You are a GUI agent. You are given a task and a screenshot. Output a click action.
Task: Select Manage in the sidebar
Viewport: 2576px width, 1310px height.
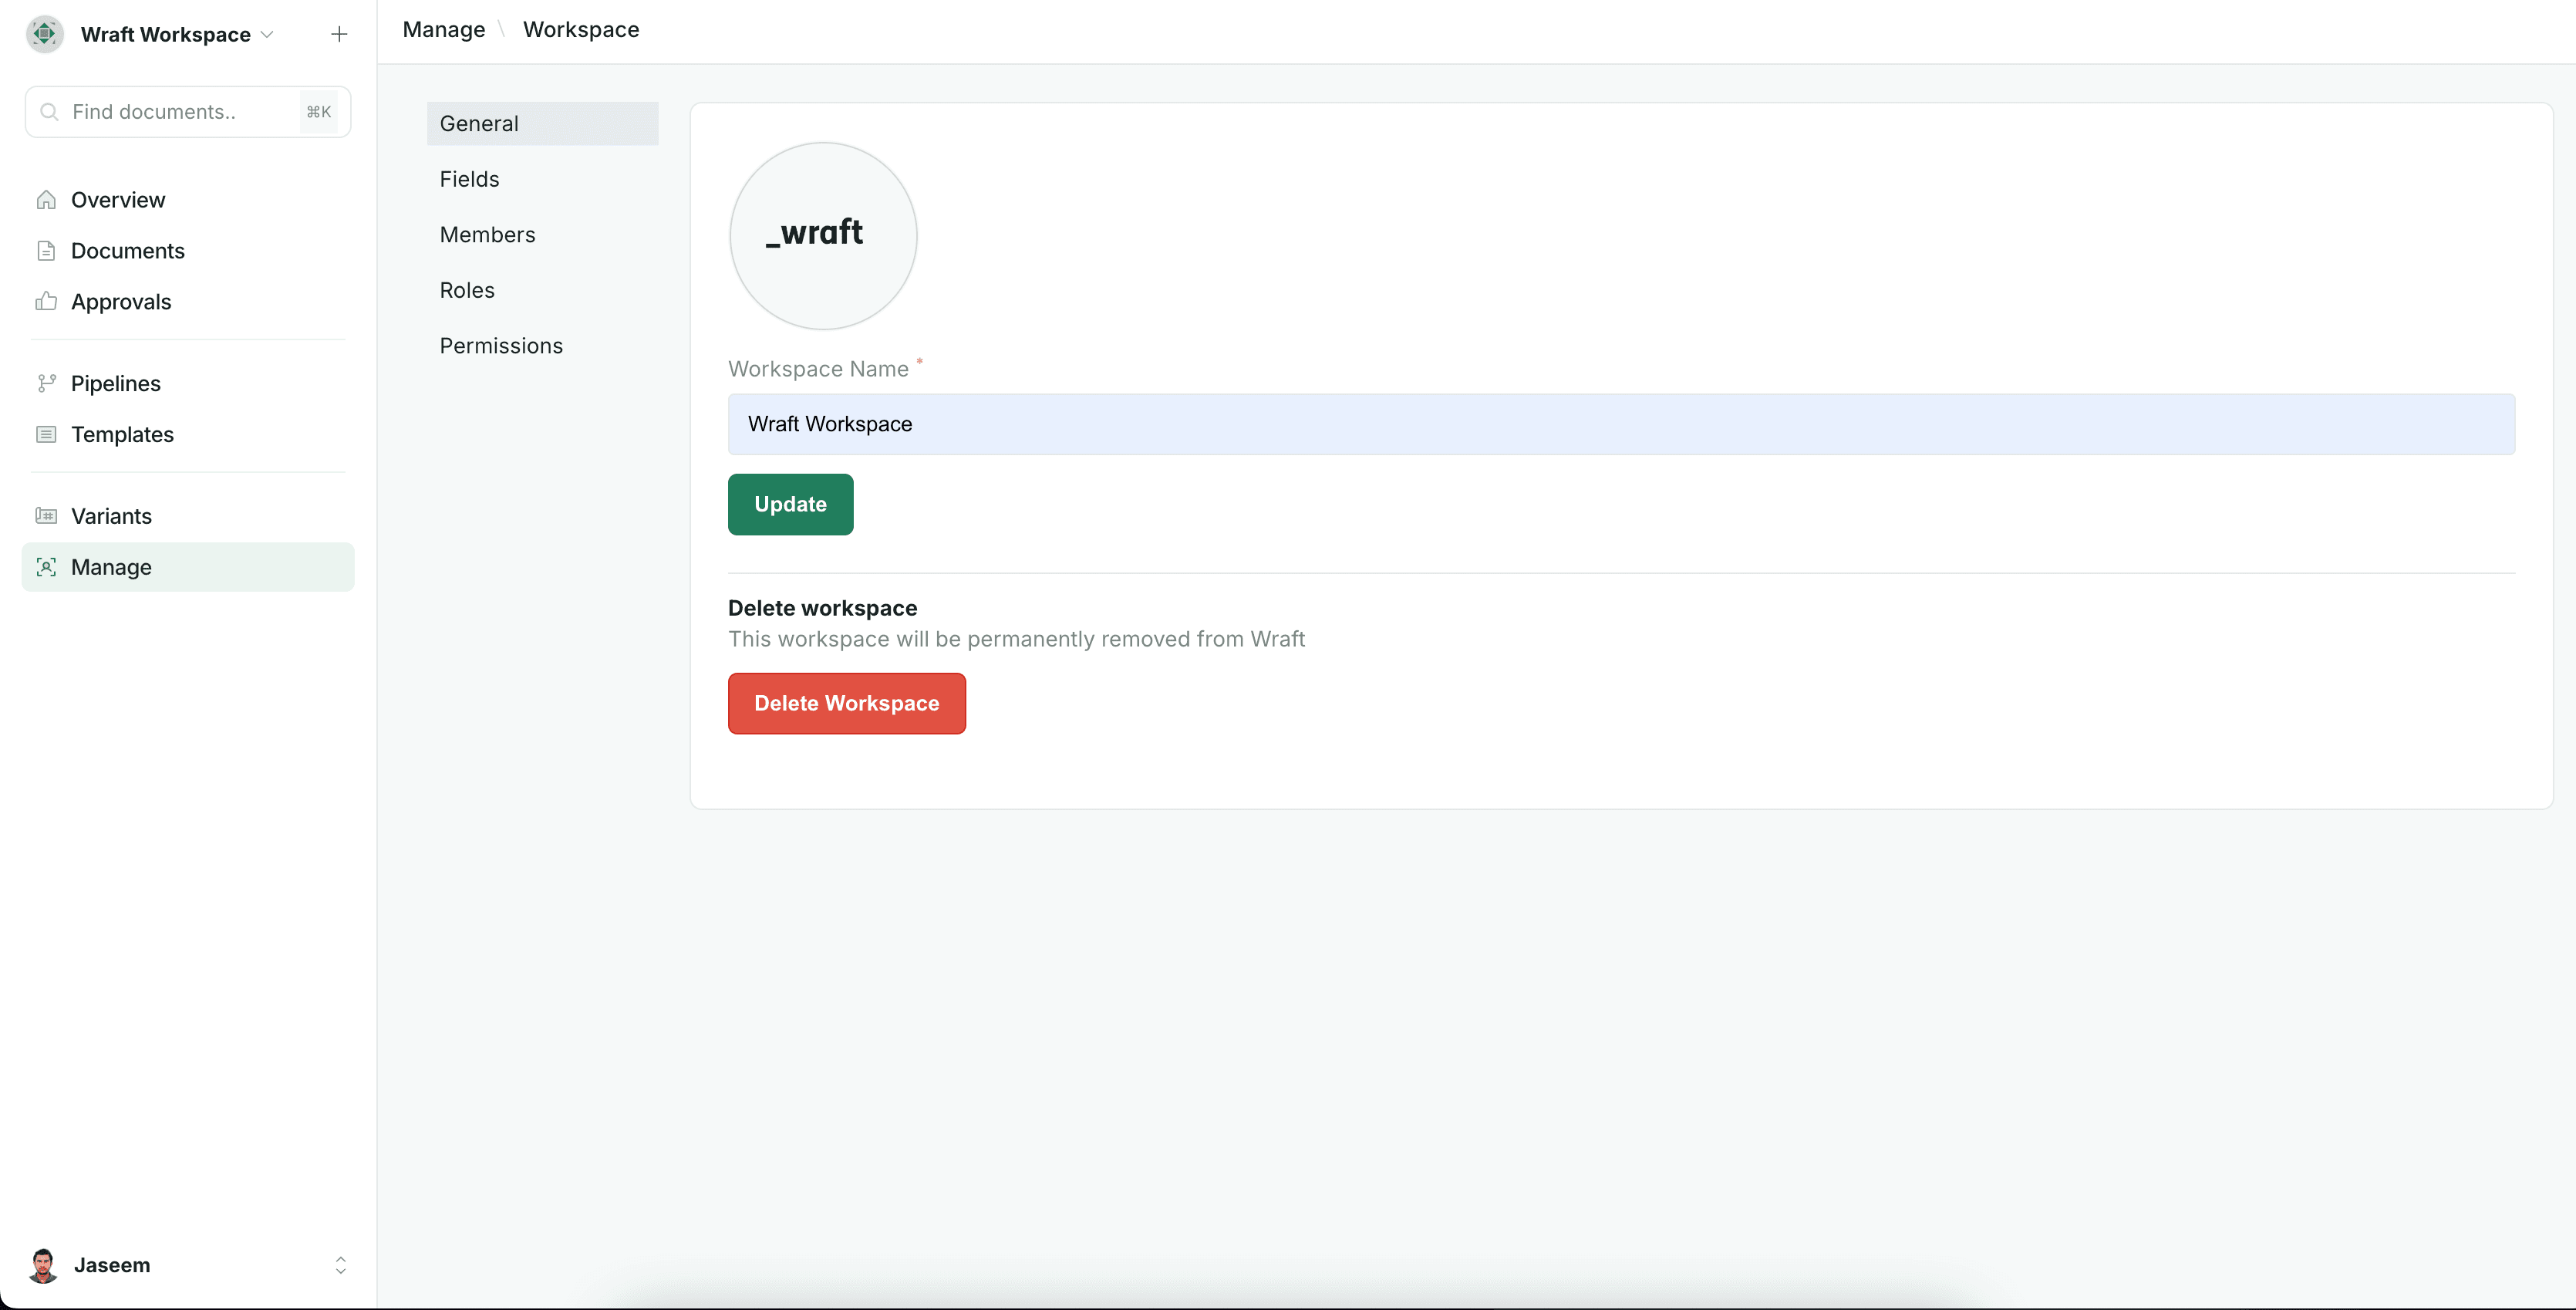tap(188, 567)
